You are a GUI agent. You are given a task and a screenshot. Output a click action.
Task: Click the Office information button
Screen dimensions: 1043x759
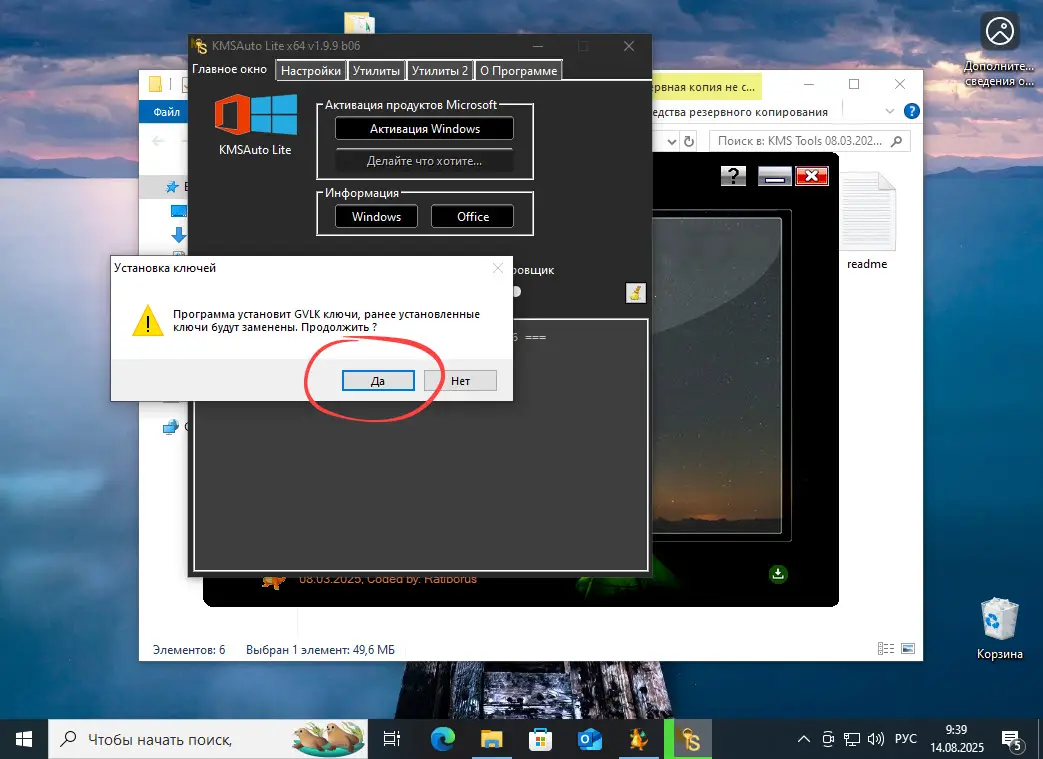pos(473,216)
